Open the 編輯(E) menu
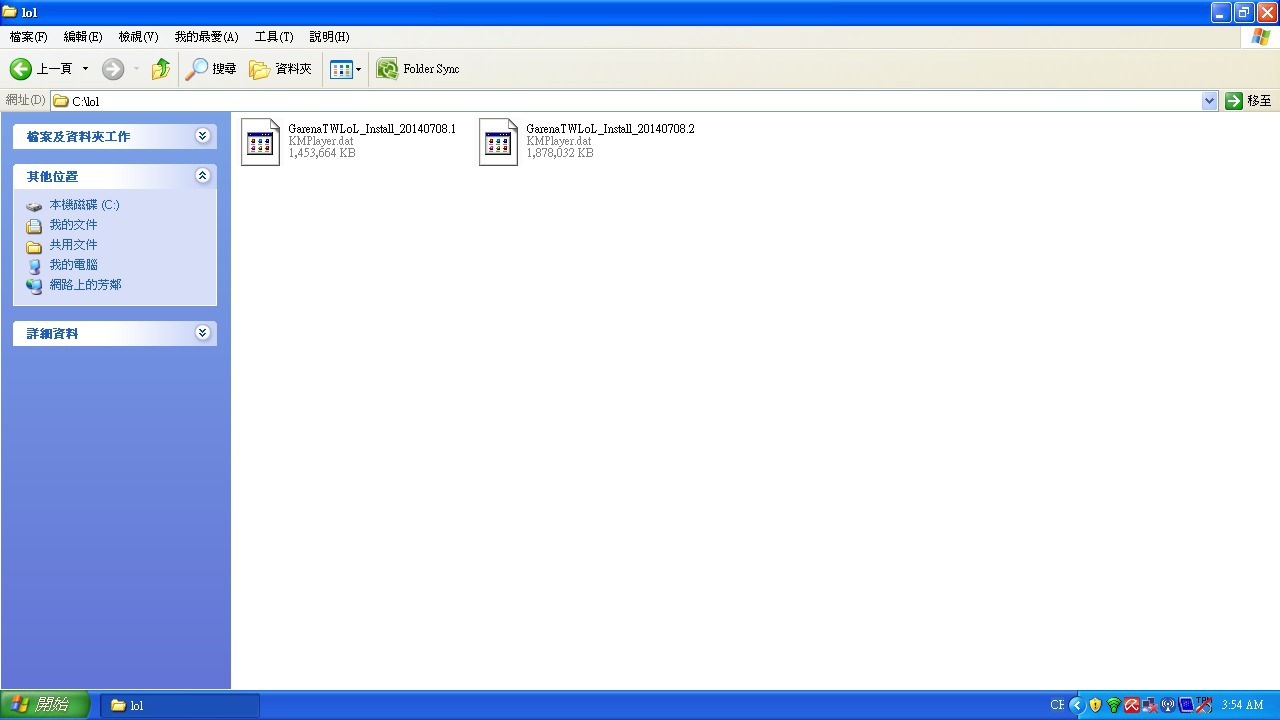The width and height of the screenshot is (1280, 720). click(83, 37)
